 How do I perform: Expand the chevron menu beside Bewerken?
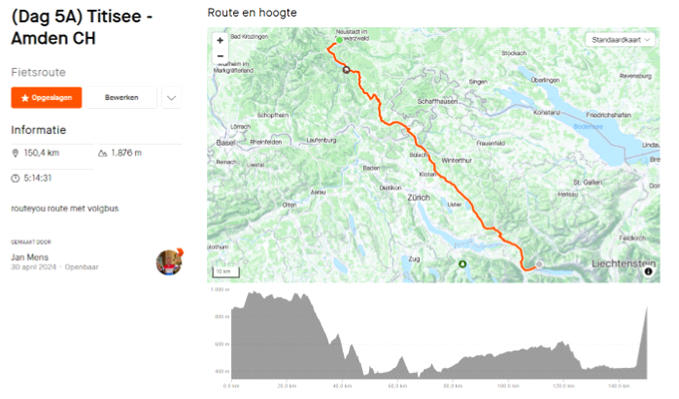pyautogui.click(x=171, y=98)
